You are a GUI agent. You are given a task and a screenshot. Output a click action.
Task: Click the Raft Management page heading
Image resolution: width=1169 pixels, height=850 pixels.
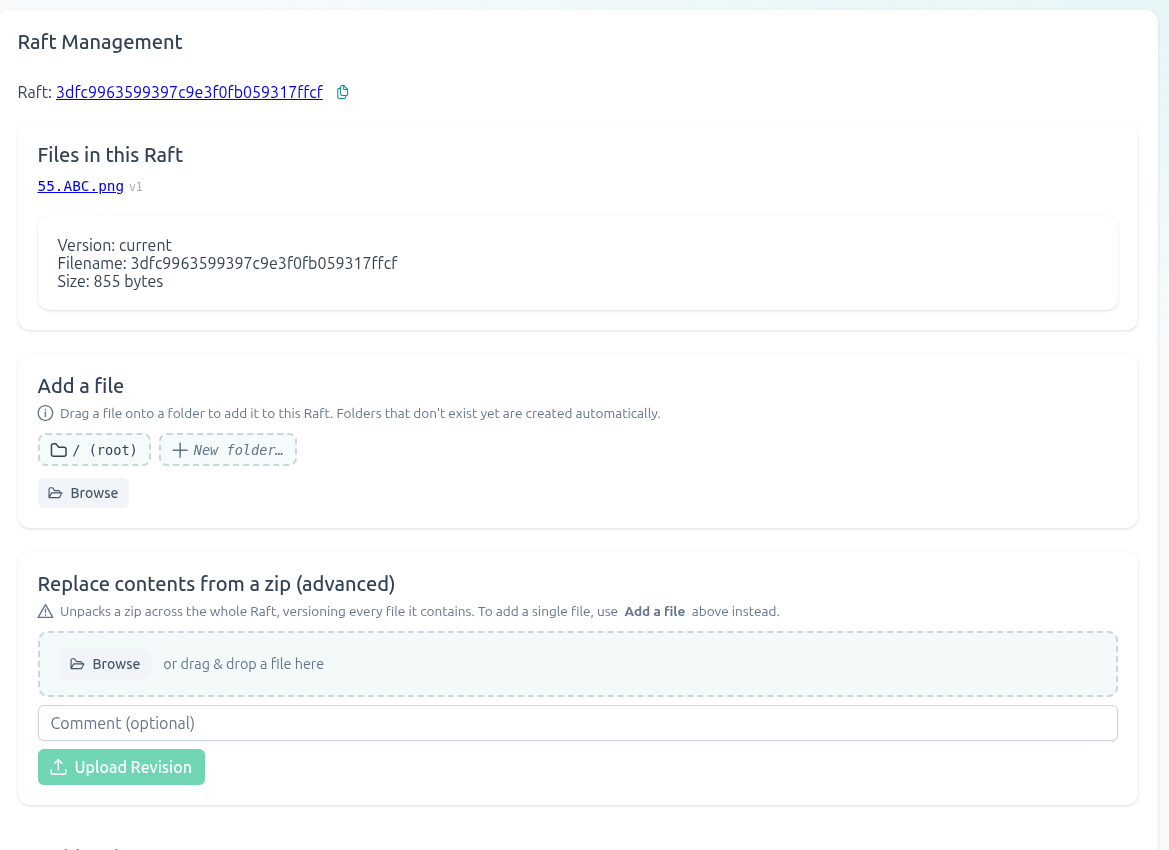pos(100,42)
